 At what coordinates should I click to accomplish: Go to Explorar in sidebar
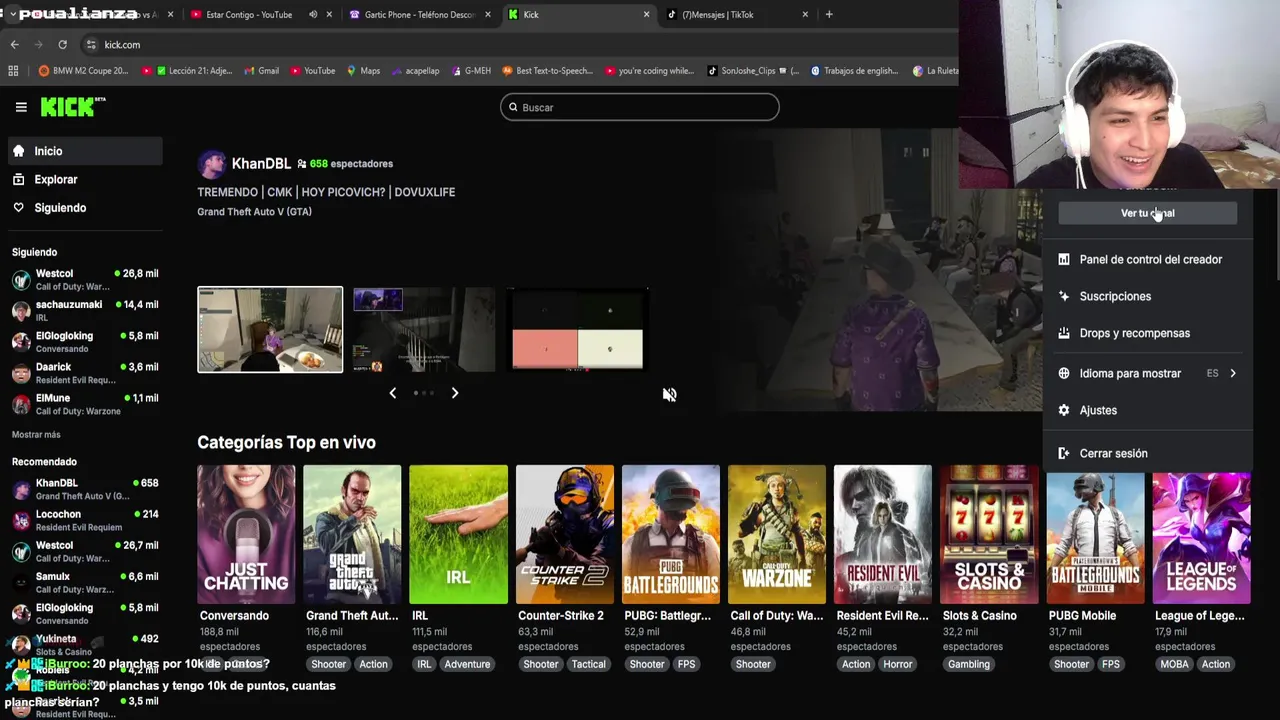pyautogui.click(x=85, y=179)
